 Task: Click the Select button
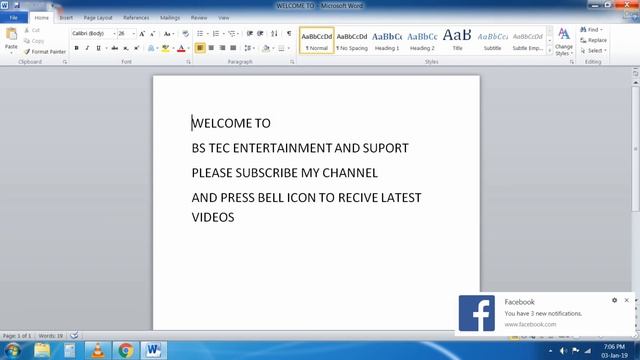coord(593,51)
